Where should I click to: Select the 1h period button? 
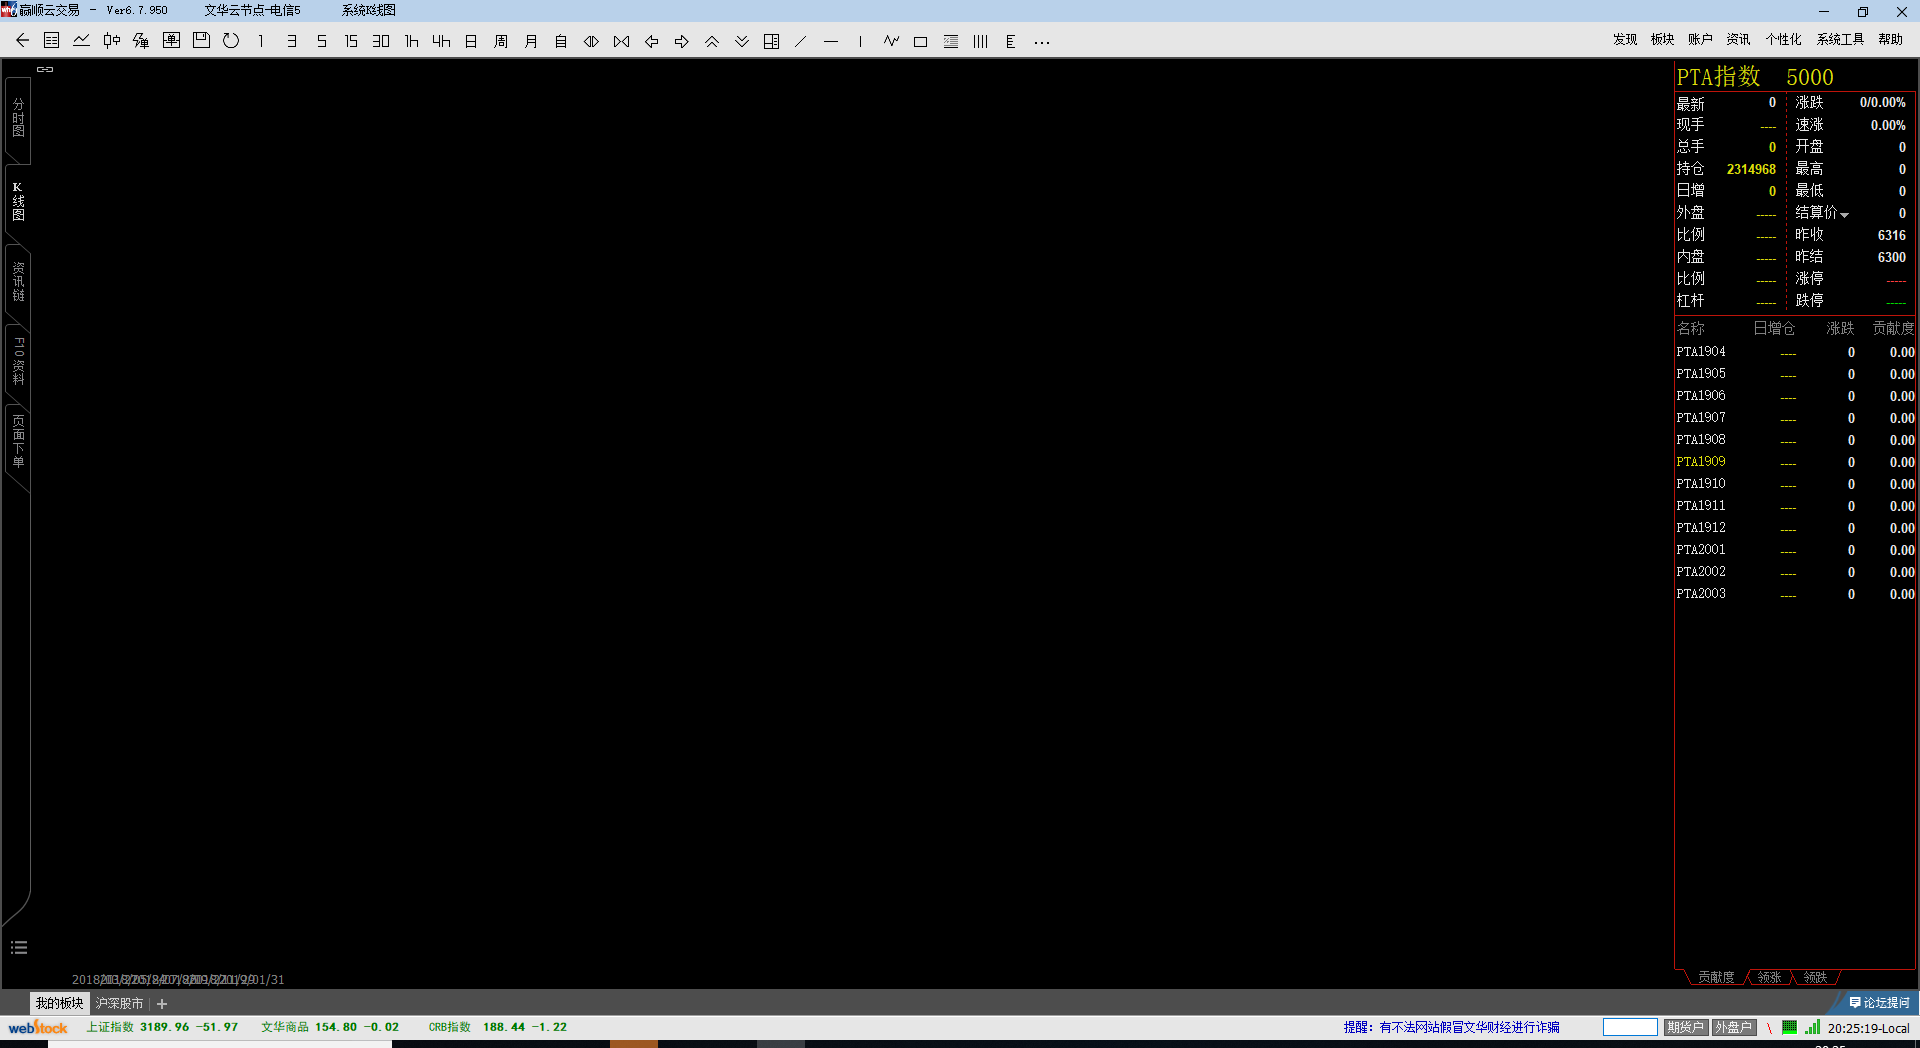pyautogui.click(x=411, y=41)
